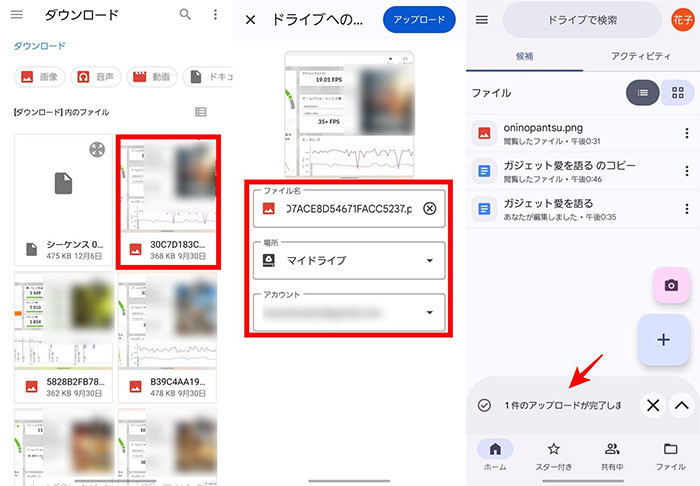Select grid view toggle in Drive
Screen dimensions: 700x486
coord(678,93)
